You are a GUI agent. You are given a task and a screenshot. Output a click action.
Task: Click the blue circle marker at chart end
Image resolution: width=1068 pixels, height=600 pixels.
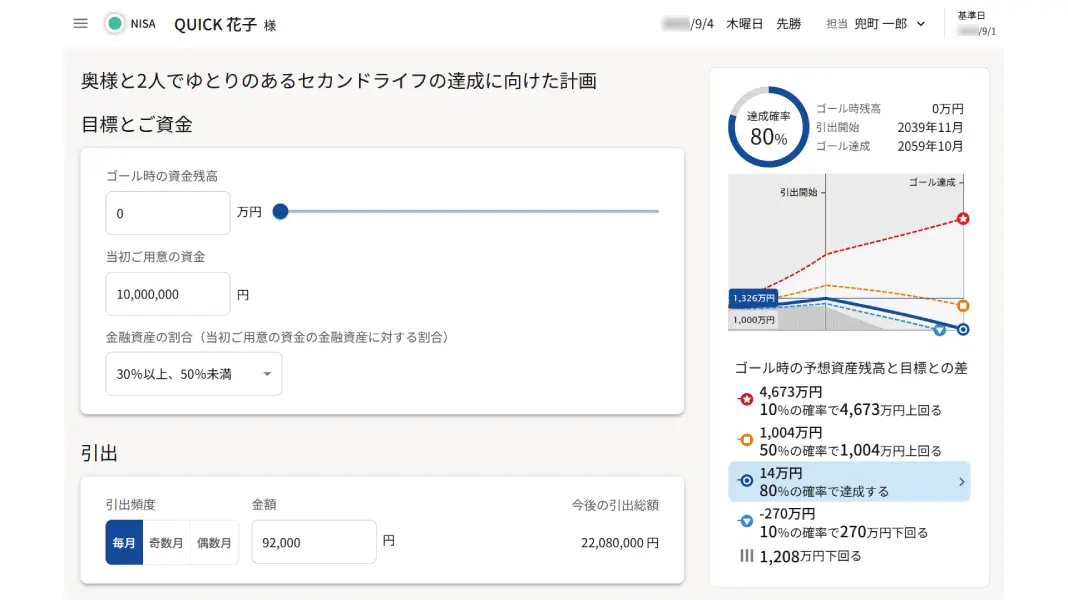click(x=962, y=330)
